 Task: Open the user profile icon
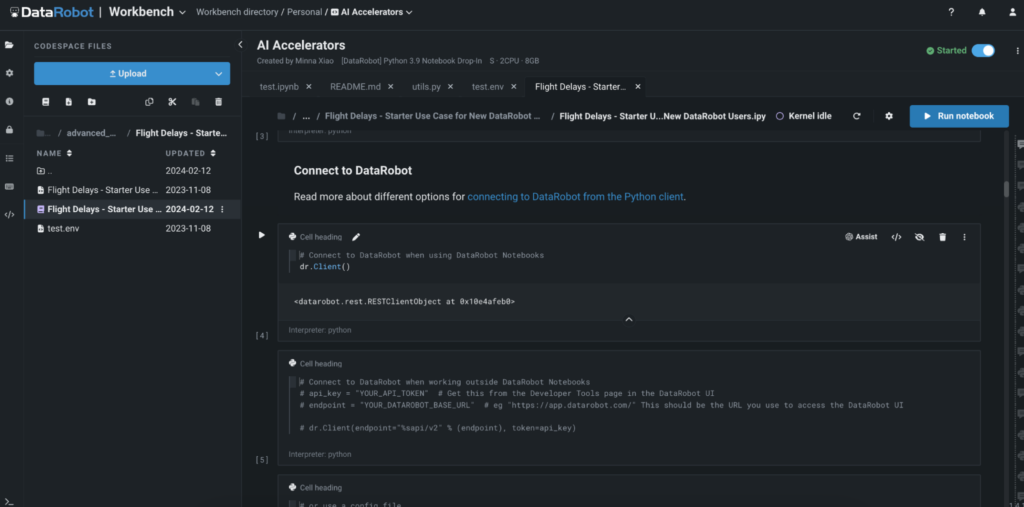1012,12
